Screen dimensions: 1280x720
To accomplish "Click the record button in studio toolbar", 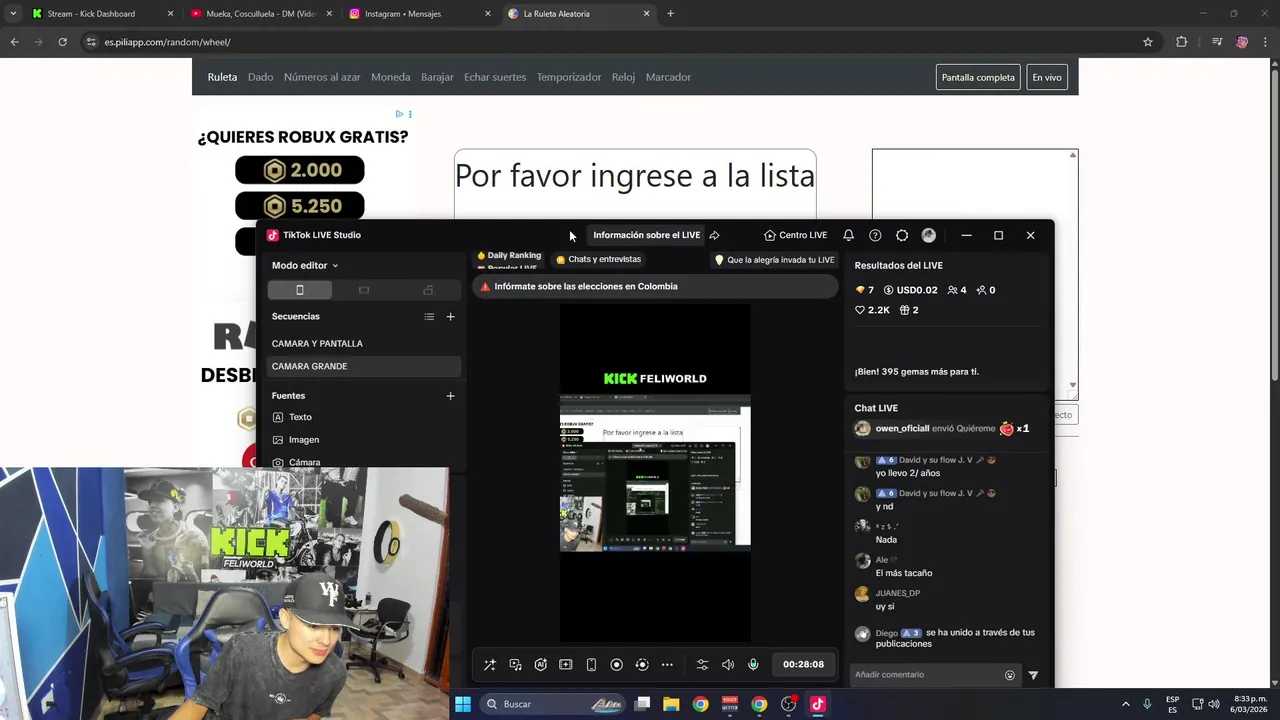I will (616, 665).
